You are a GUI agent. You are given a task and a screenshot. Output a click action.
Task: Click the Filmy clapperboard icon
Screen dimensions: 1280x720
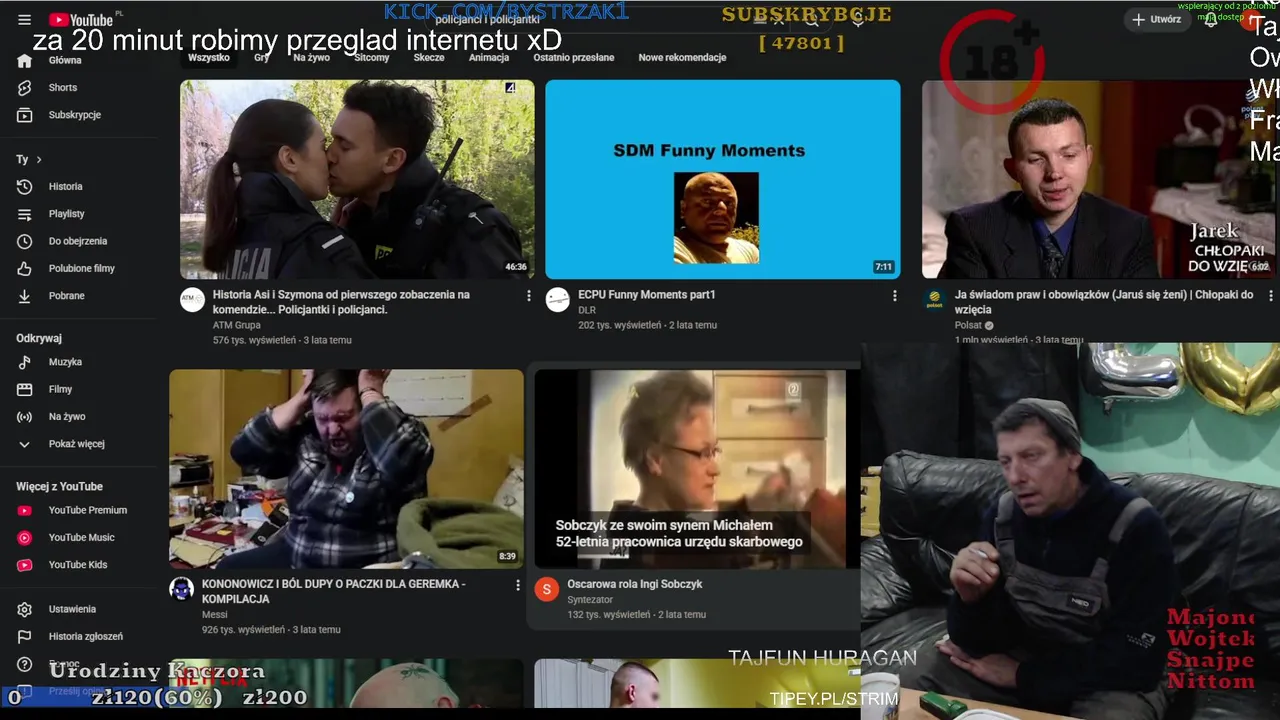point(25,389)
